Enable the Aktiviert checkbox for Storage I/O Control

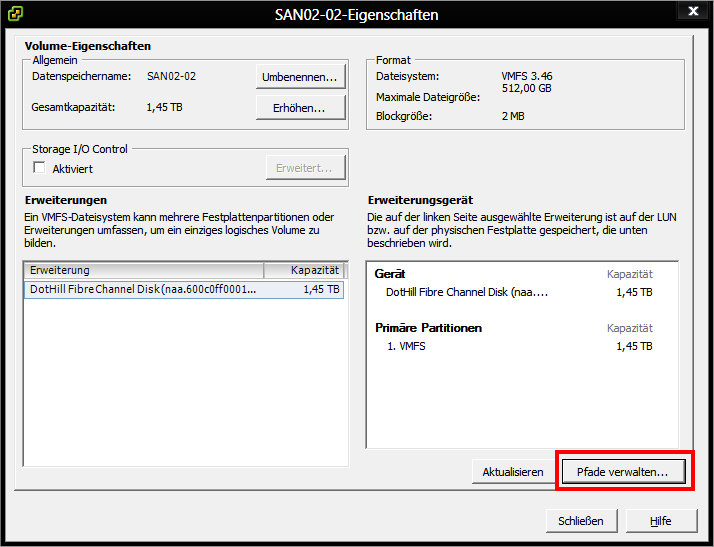(40, 168)
